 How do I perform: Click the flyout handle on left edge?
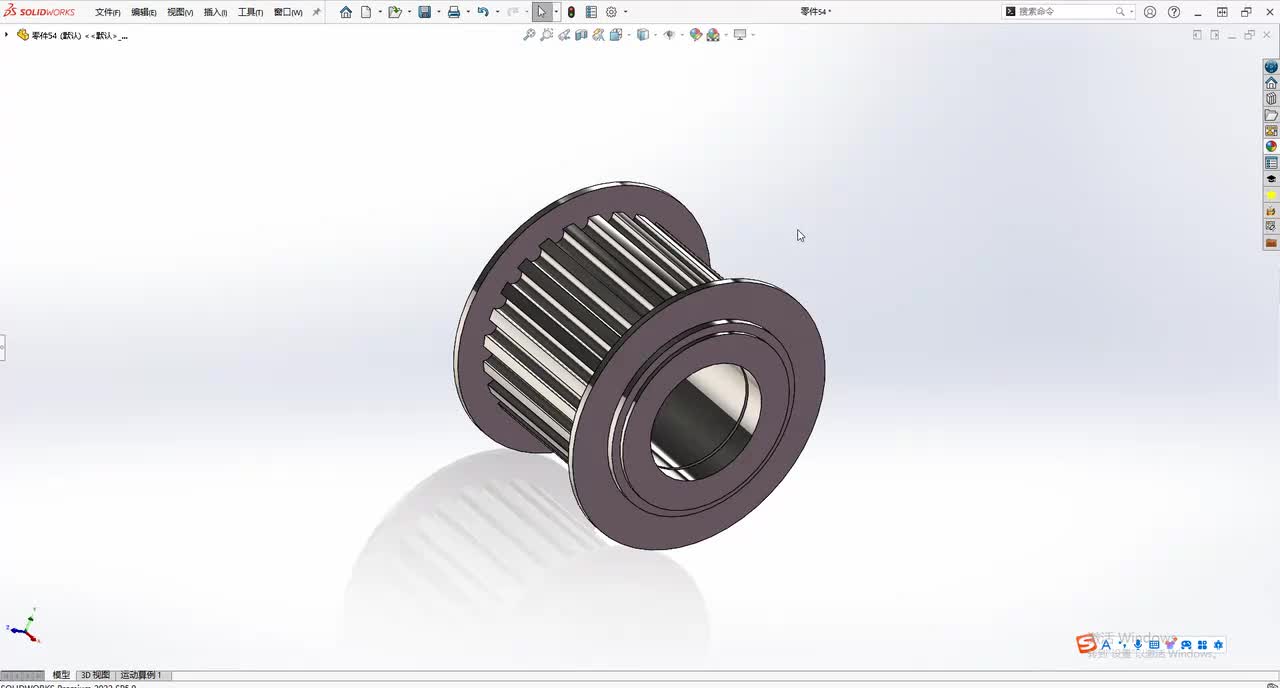pyautogui.click(x=2, y=347)
